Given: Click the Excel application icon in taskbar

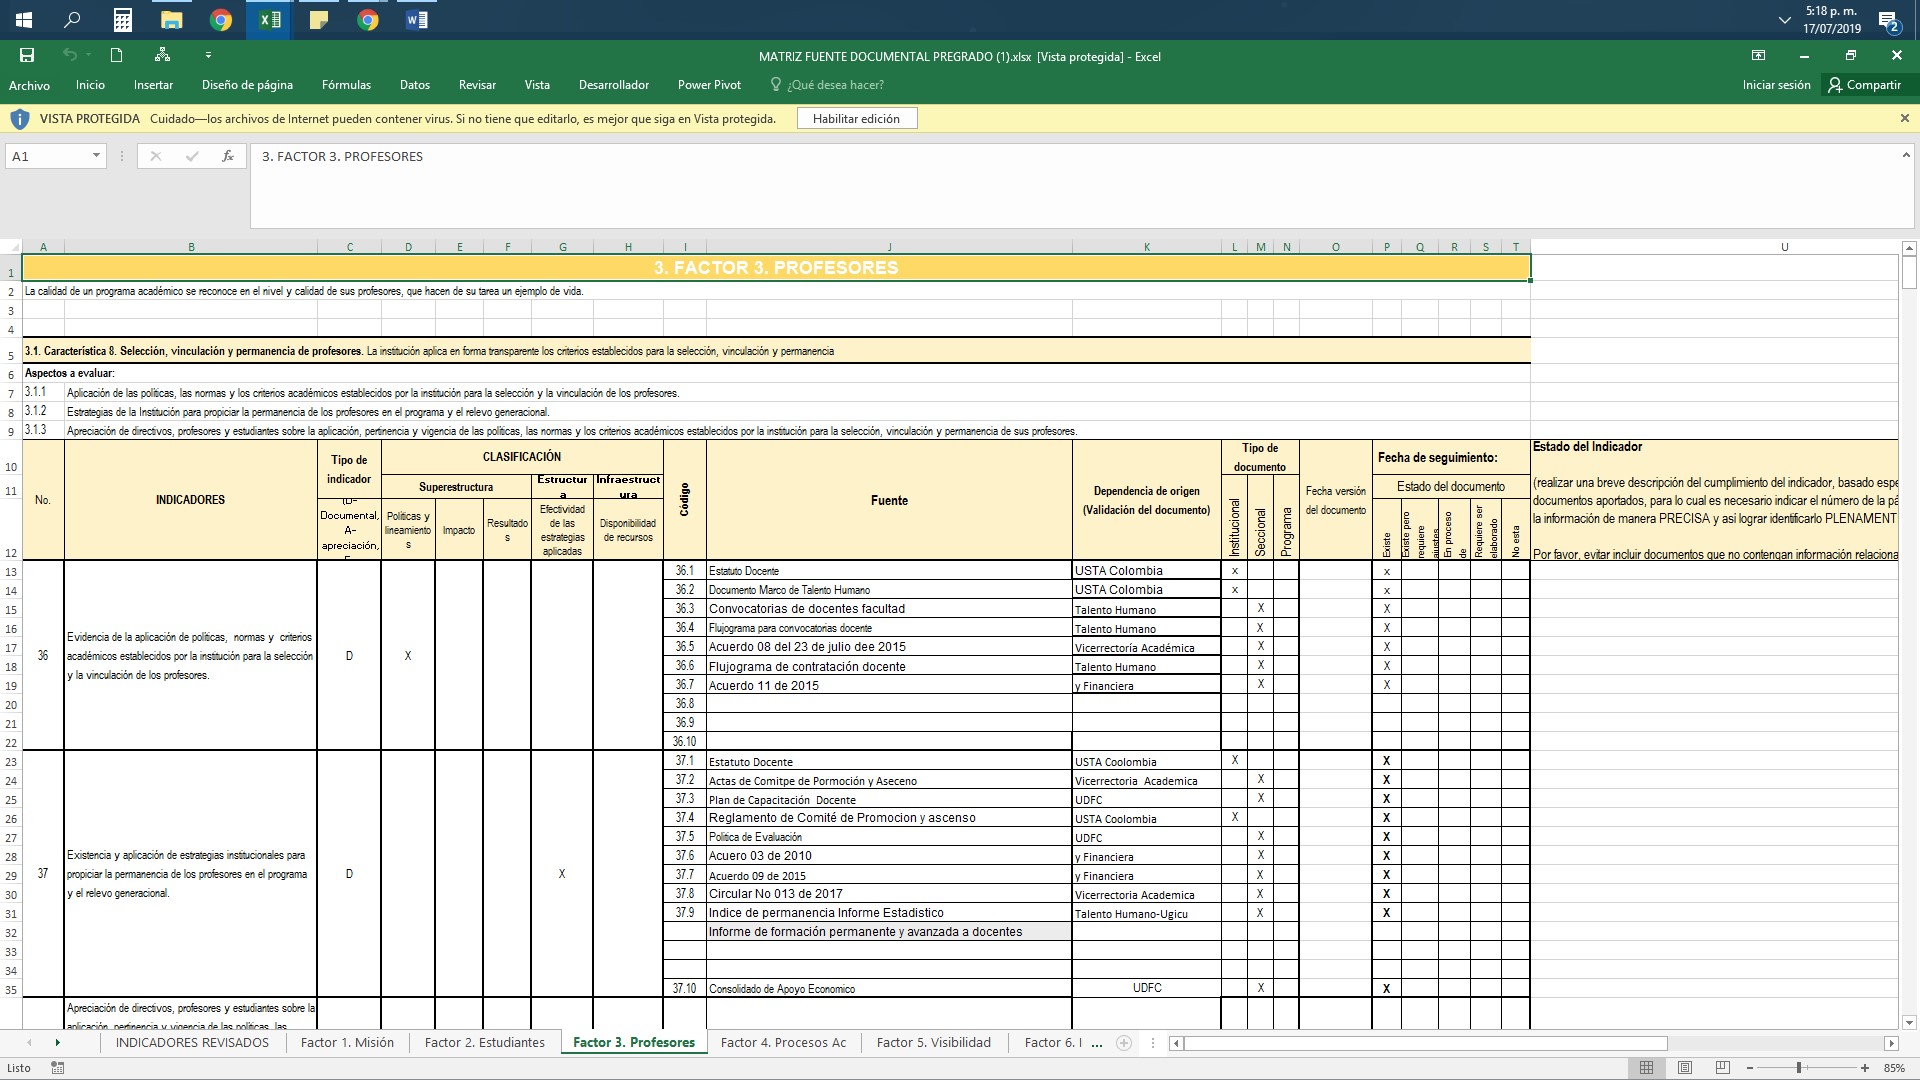Looking at the screenshot, I should [x=269, y=18].
